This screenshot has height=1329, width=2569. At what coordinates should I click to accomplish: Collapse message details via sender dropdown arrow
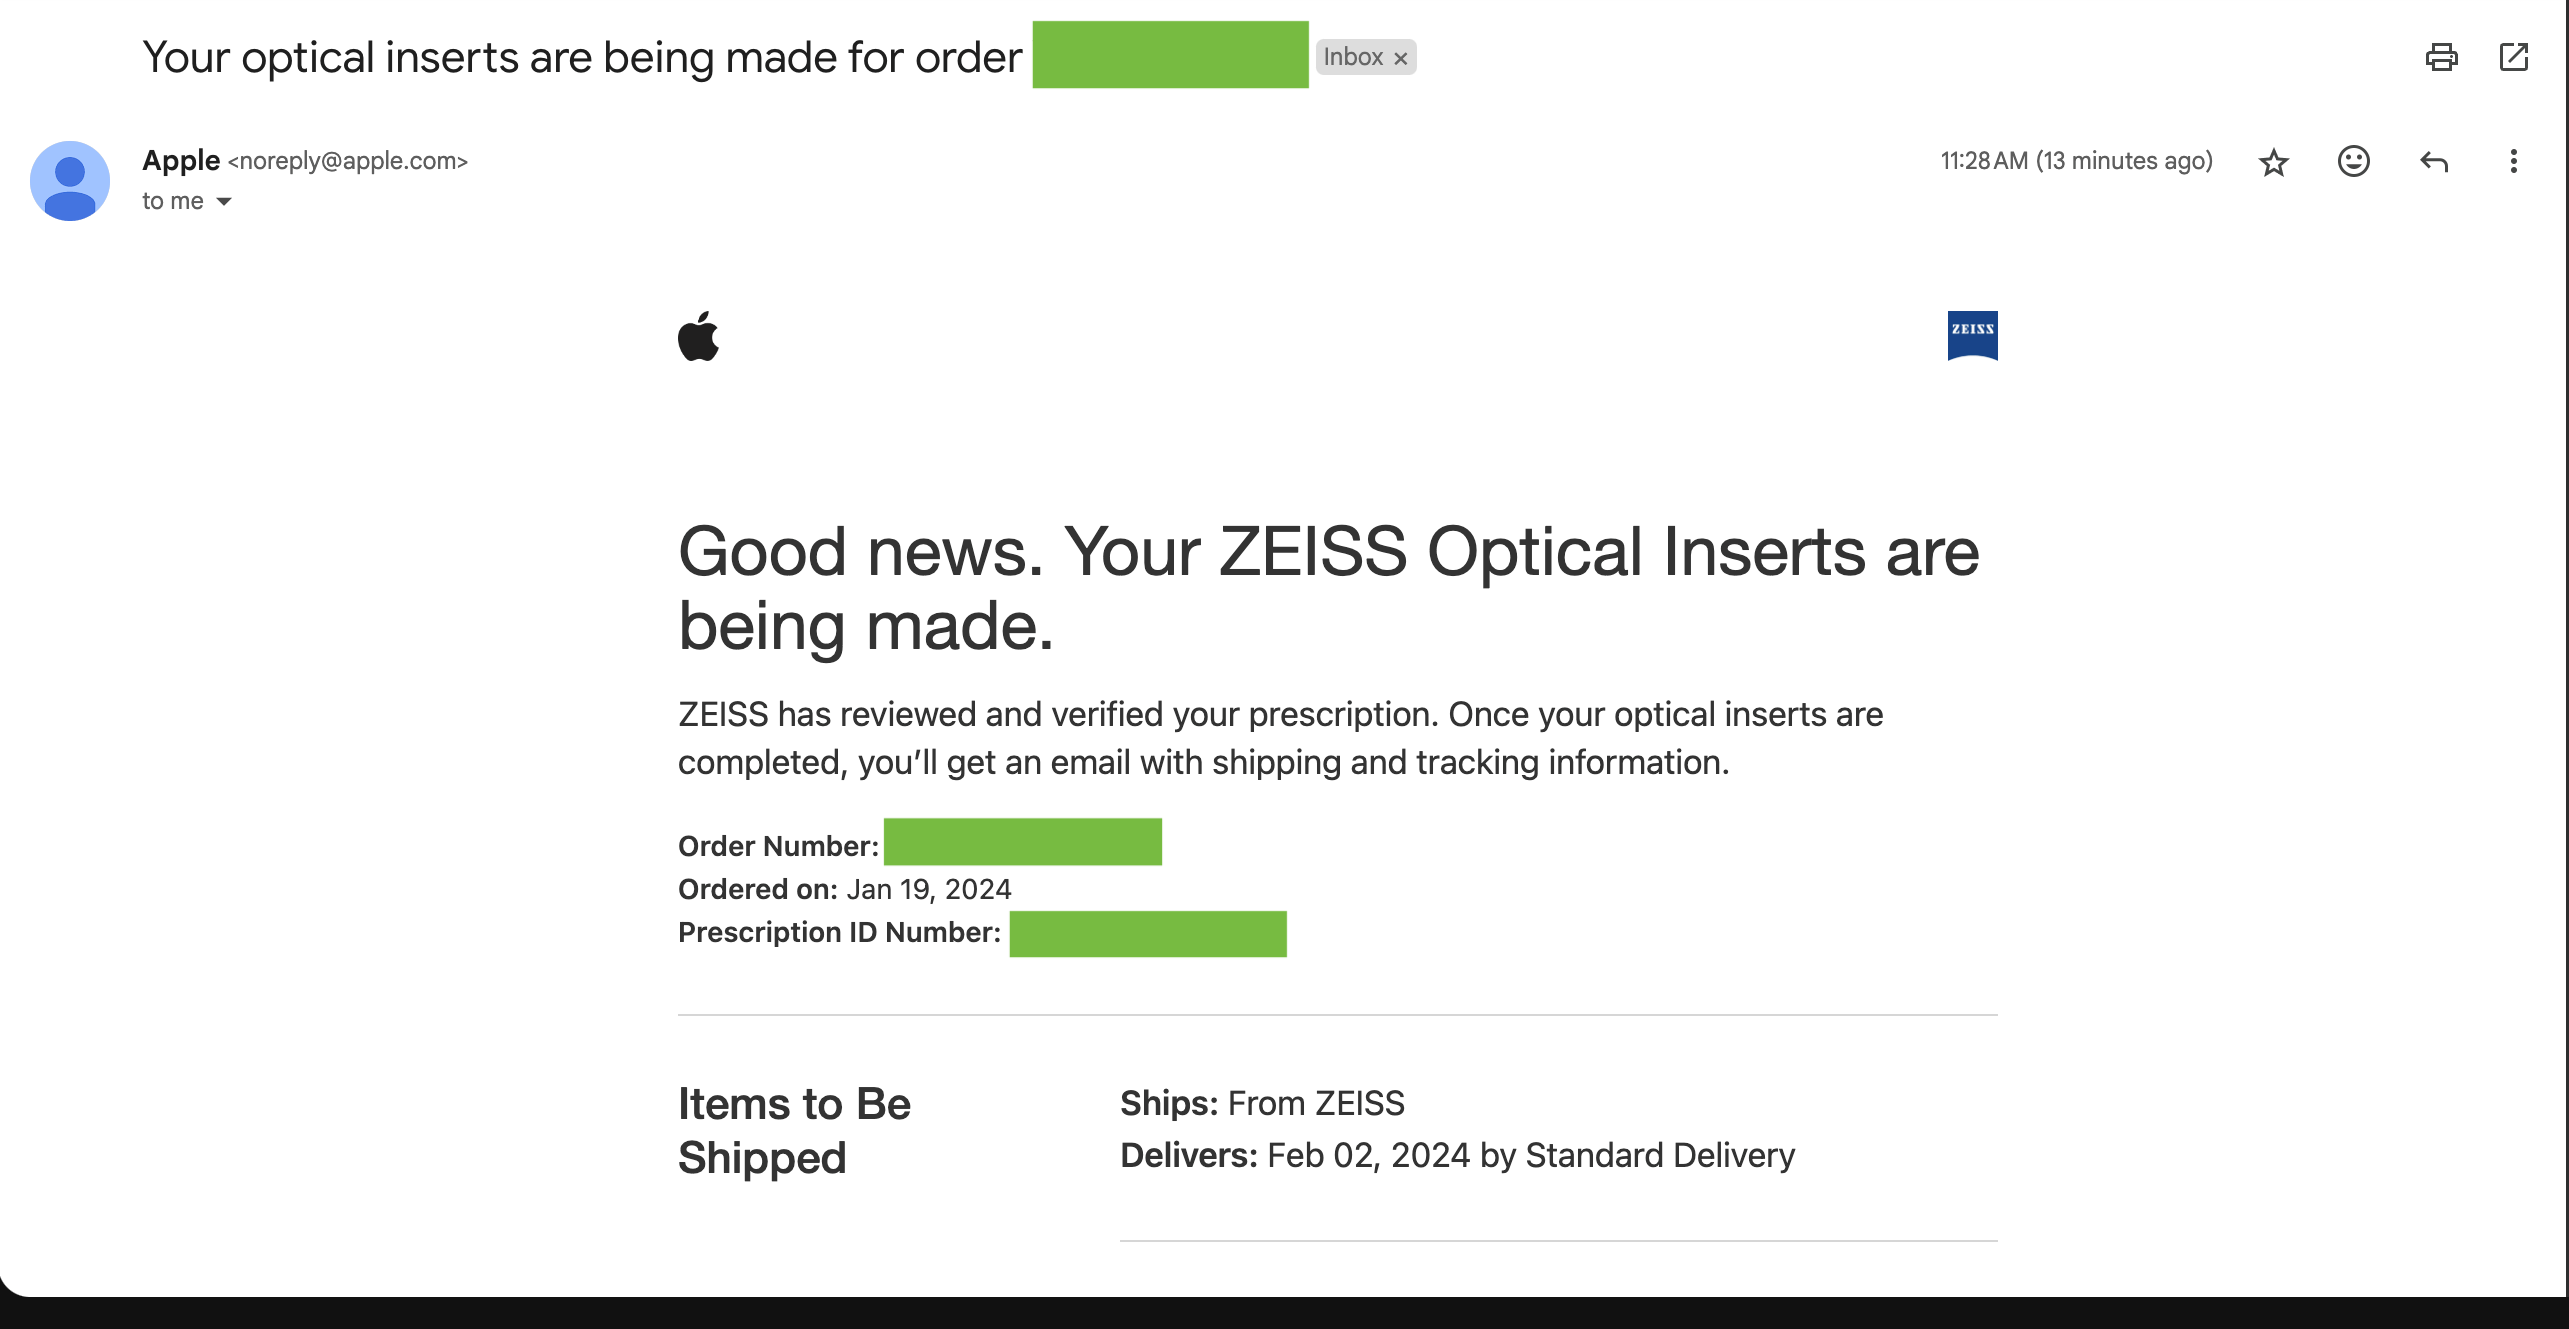224,201
